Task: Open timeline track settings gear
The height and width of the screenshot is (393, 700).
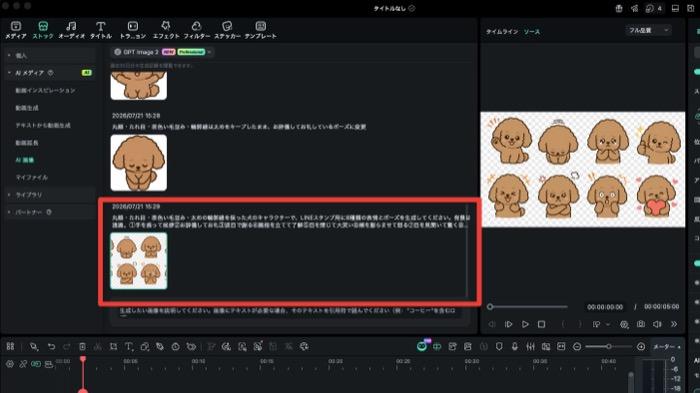Action: tap(9, 364)
